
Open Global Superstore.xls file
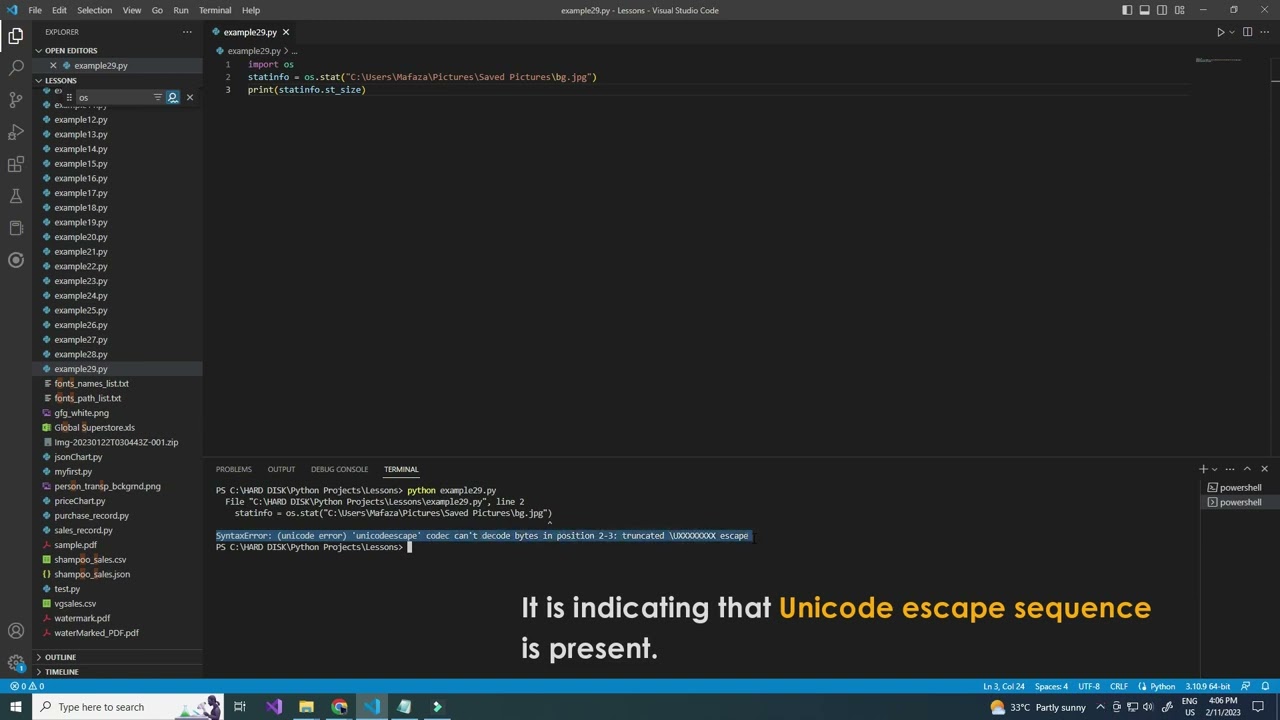click(x=94, y=428)
